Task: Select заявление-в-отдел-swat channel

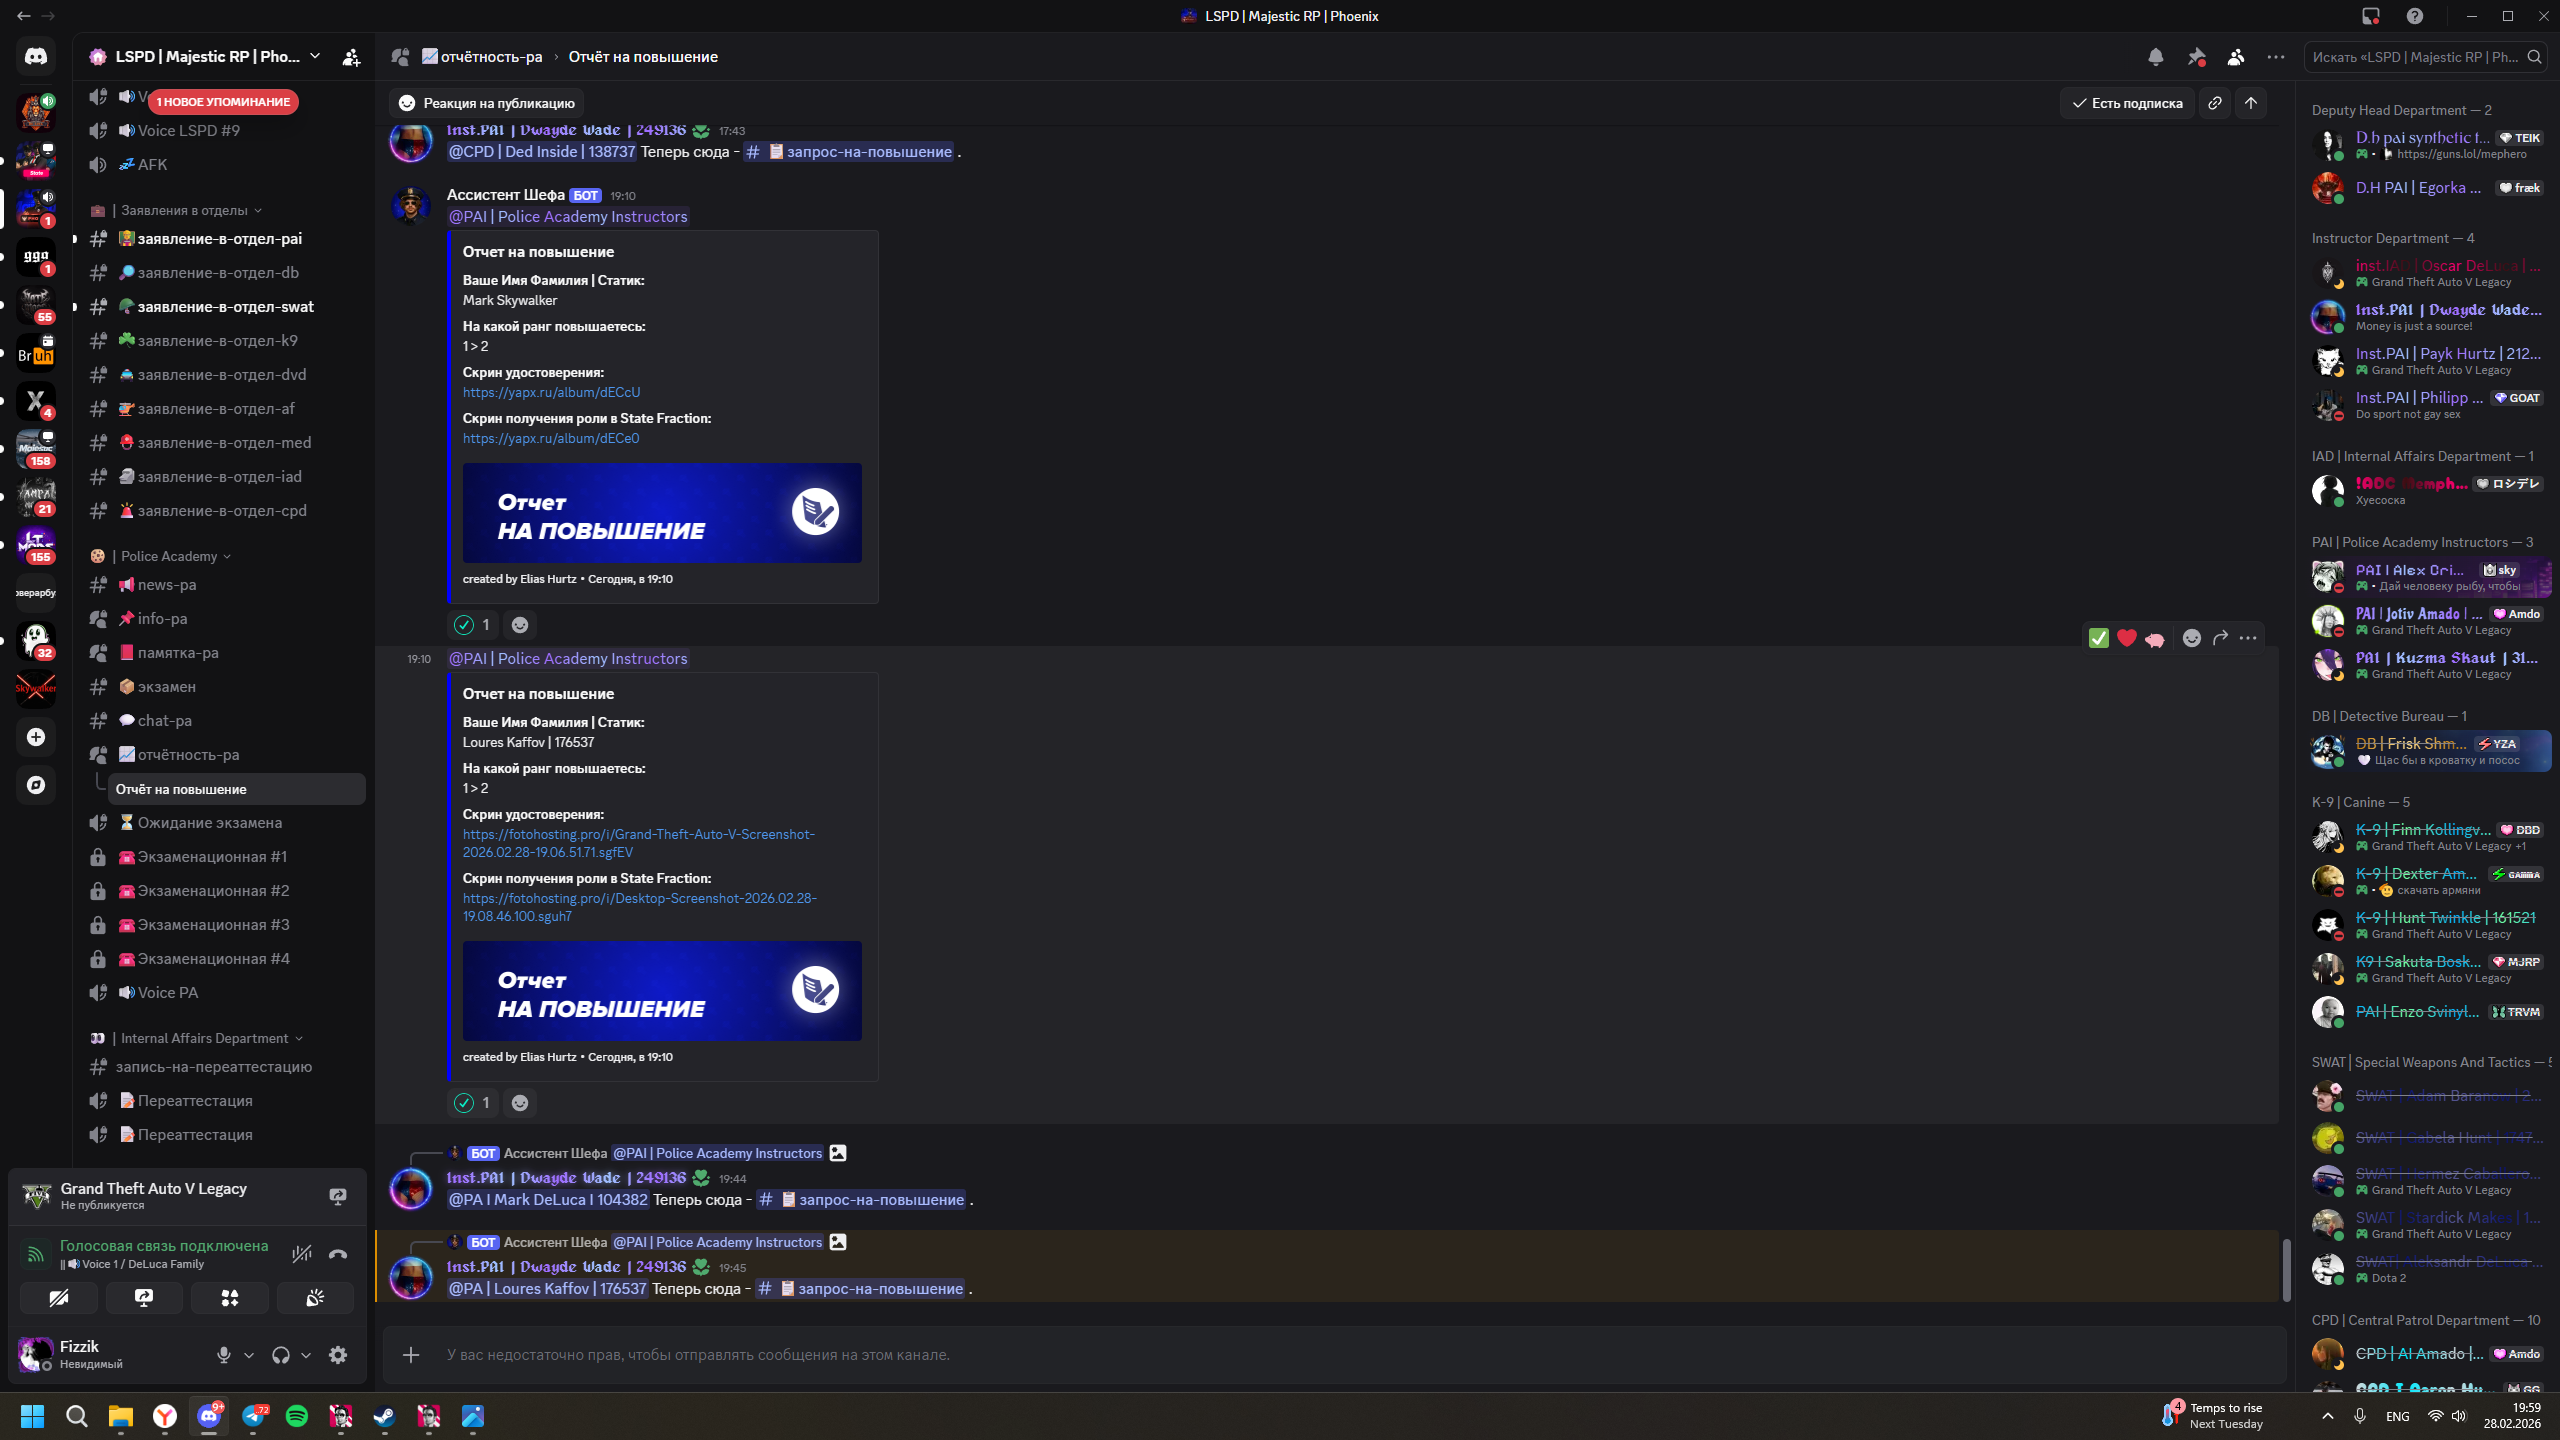Action: tap(224, 306)
